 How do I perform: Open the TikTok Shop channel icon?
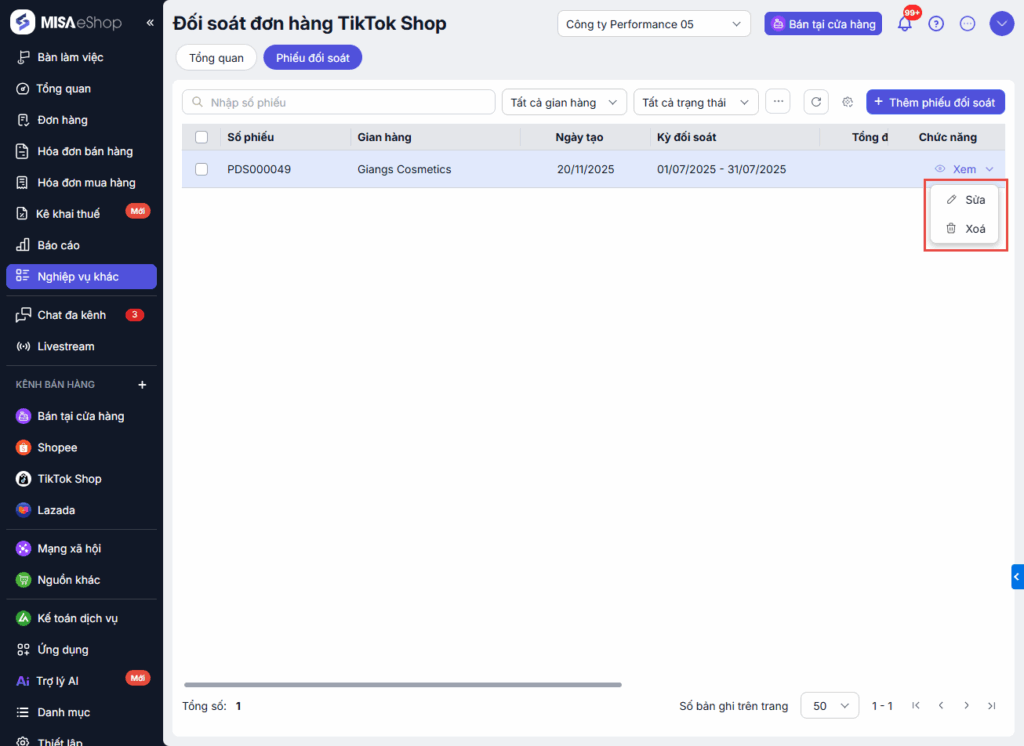coord(24,479)
